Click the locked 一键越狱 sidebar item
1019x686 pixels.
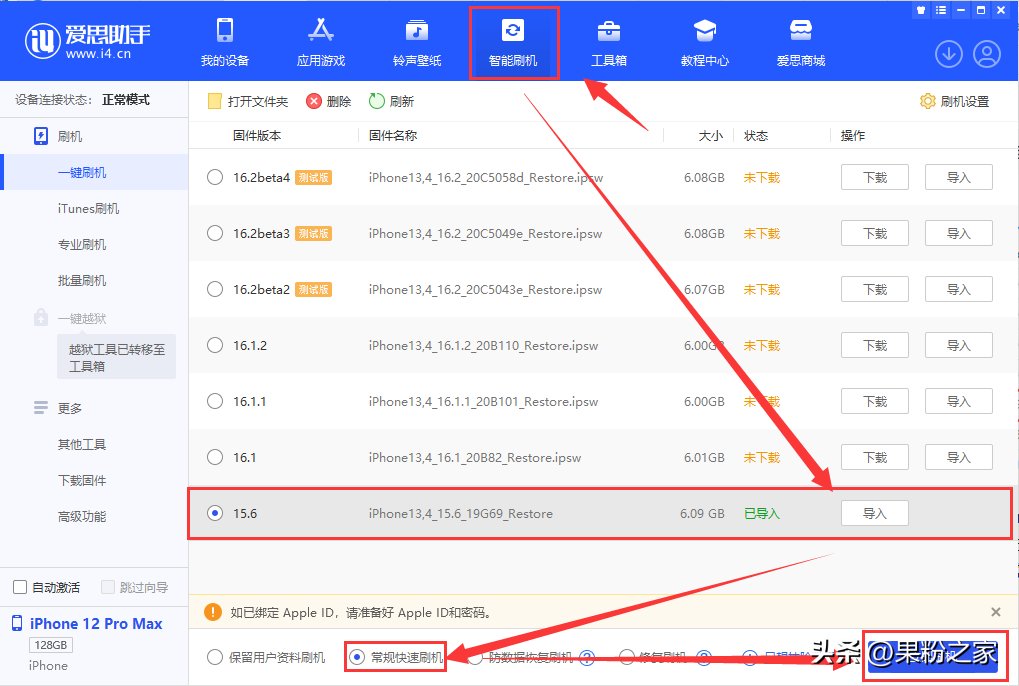click(81, 318)
